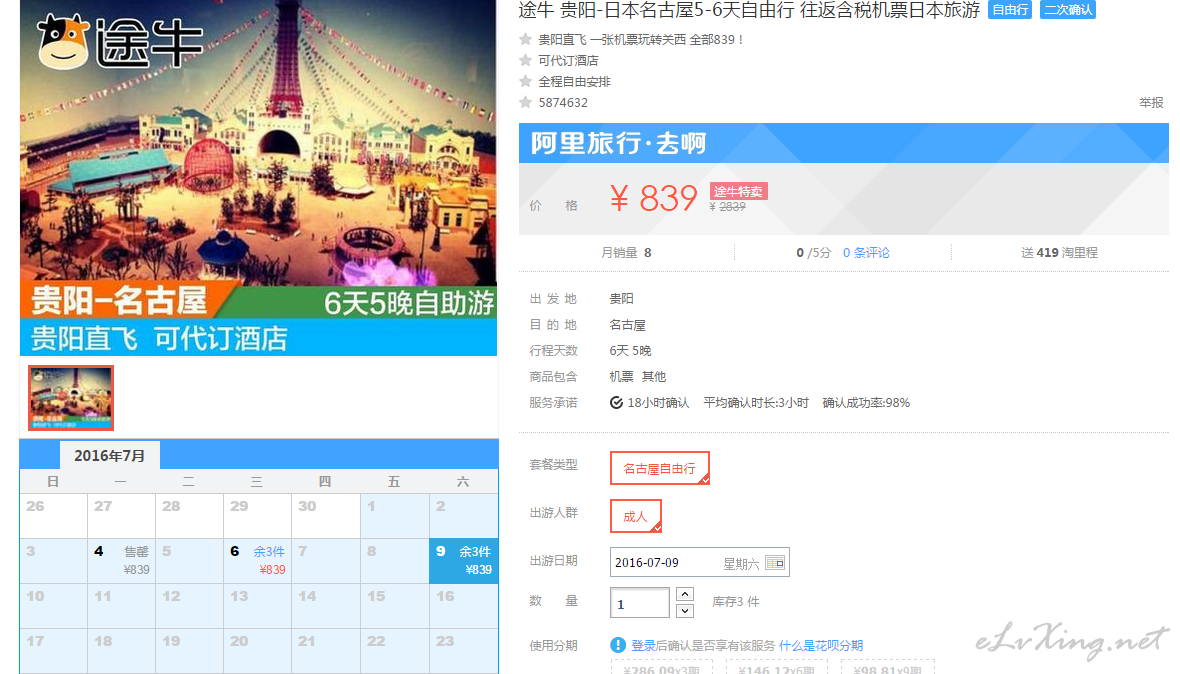This screenshot has width=1180, height=674.
Task: Click the 途牛特卖 red badge
Action: click(x=738, y=191)
